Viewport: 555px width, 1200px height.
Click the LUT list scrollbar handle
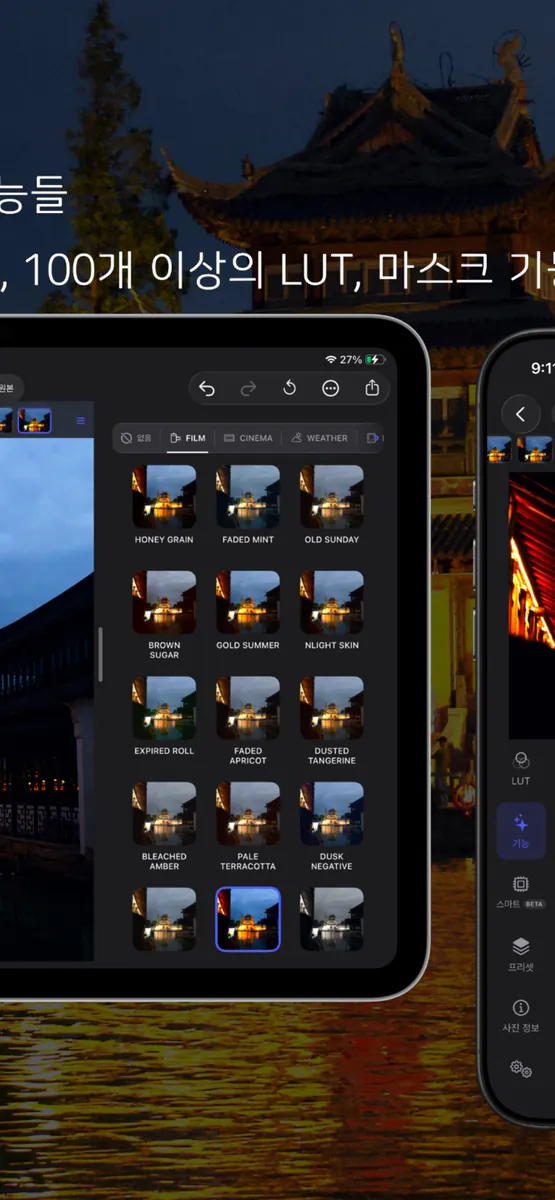click(x=99, y=655)
